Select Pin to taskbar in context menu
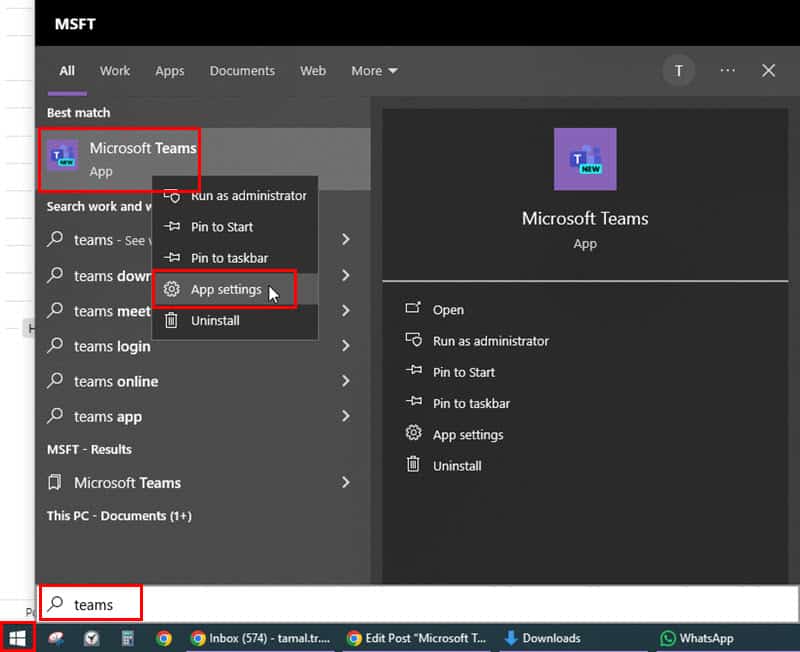 (235, 258)
